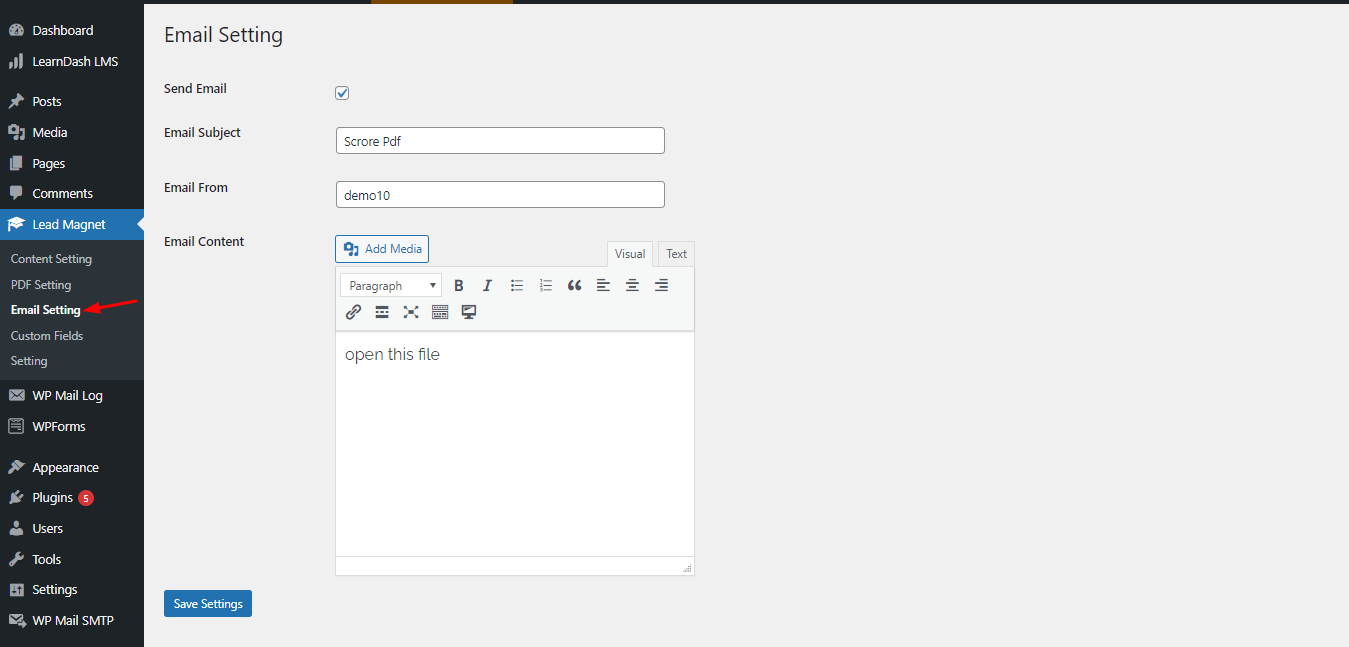Click the Email From input field
Viewport: 1349px width, 647px height.
[500, 195]
